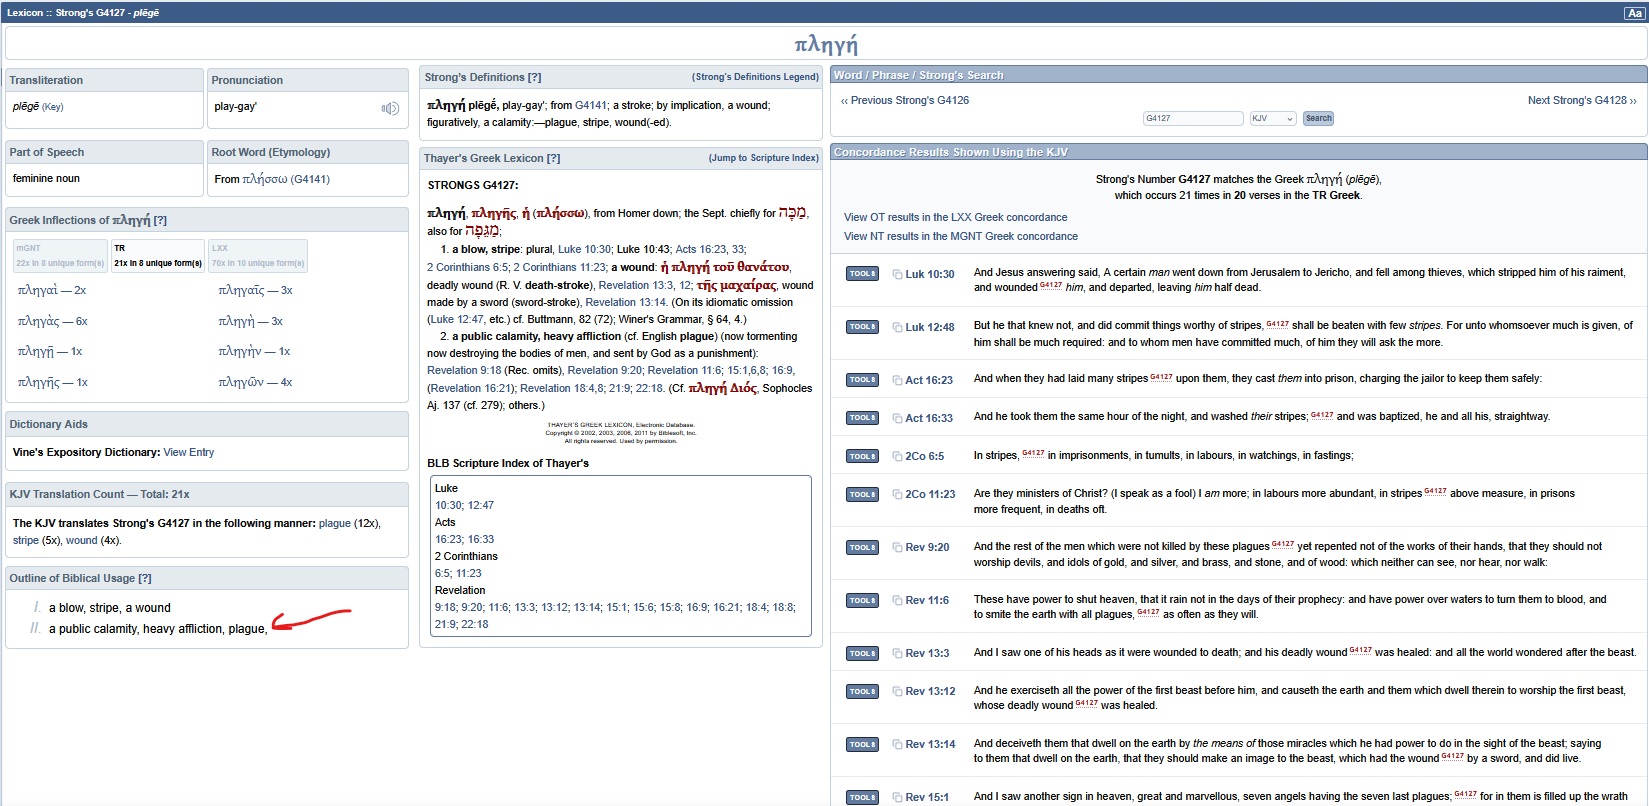
Task: Switch to the LXX inflections tab
Action: (x=258, y=255)
